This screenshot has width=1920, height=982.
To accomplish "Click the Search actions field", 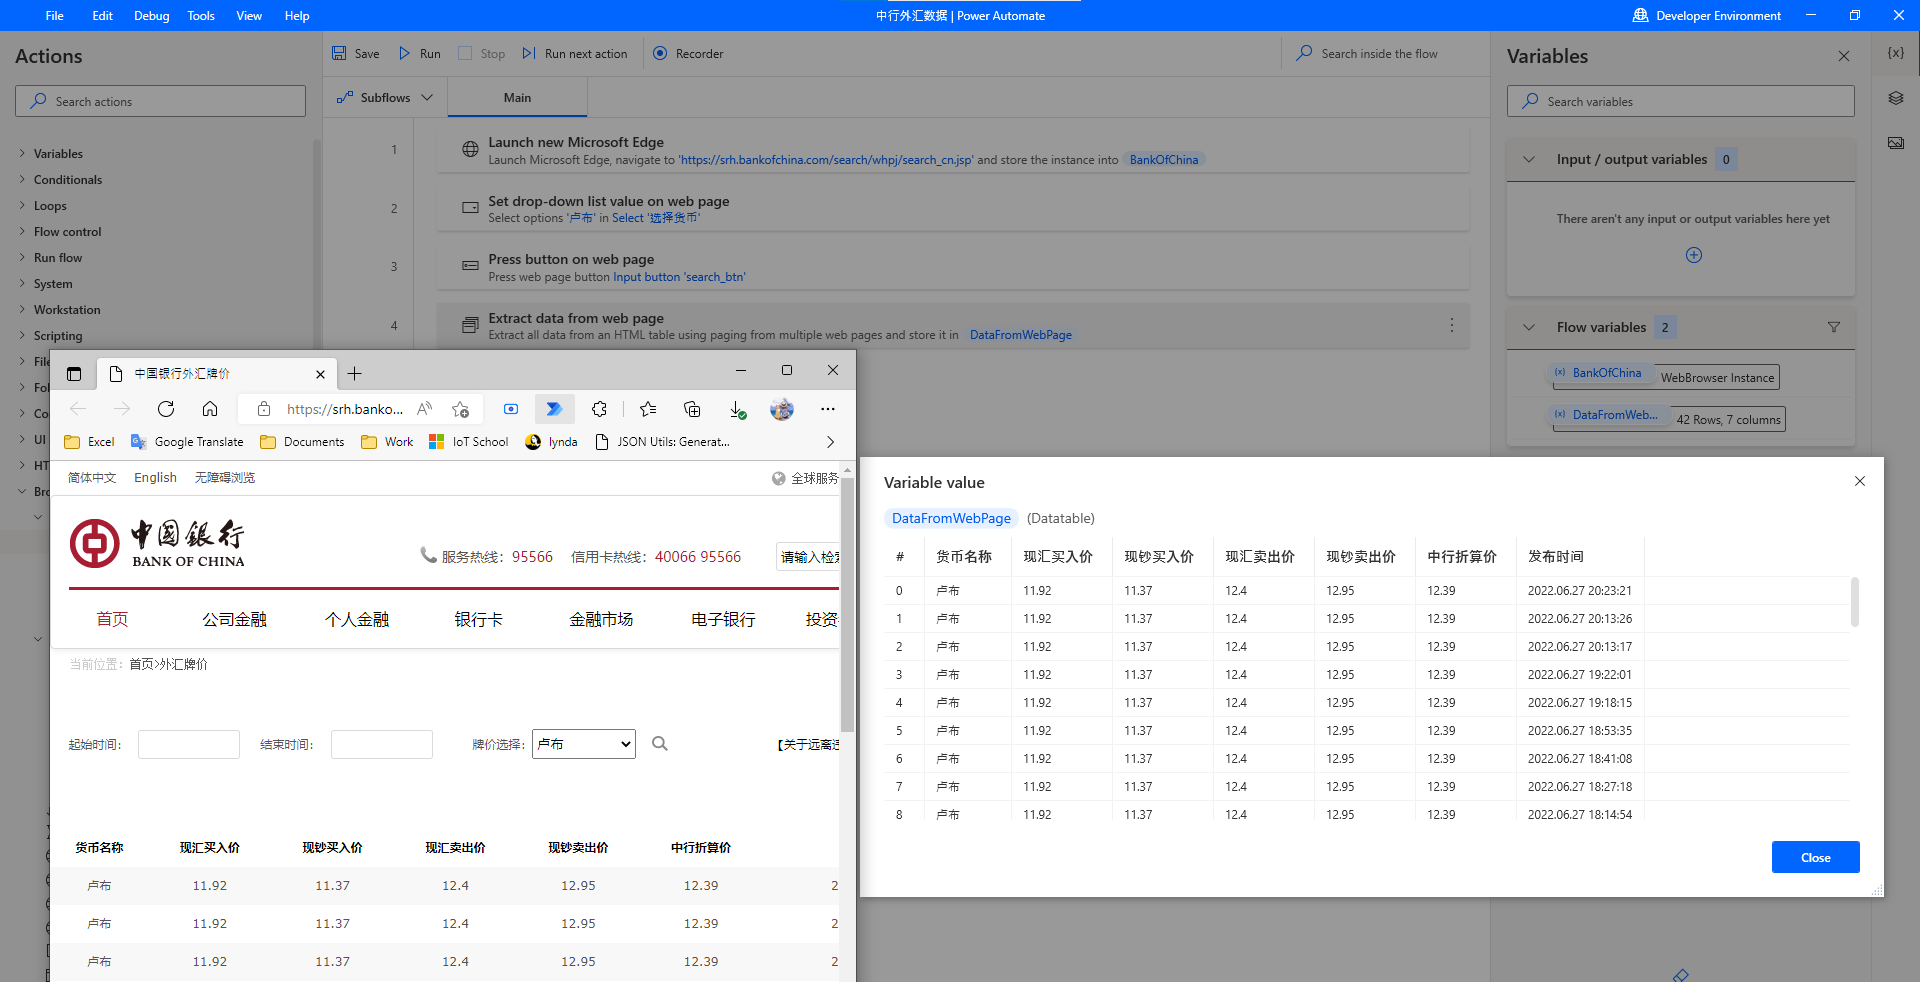I will [x=160, y=101].
